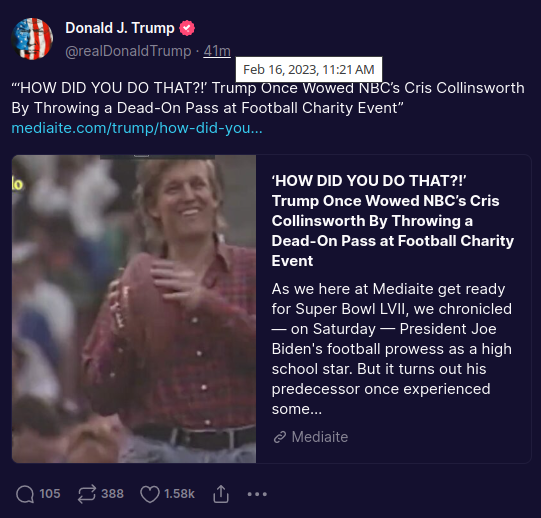This screenshot has height=518, width=541.
Task: Click the 388 ReTruths count
Action: click(112, 494)
